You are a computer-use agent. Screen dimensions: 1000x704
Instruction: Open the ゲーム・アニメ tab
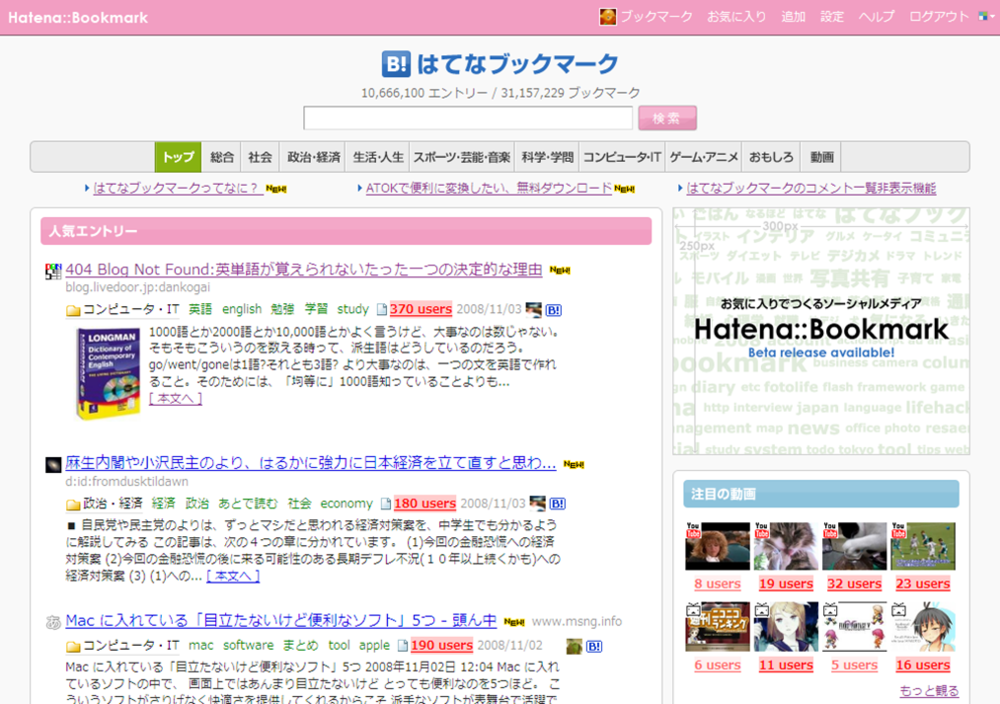[x=703, y=158]
